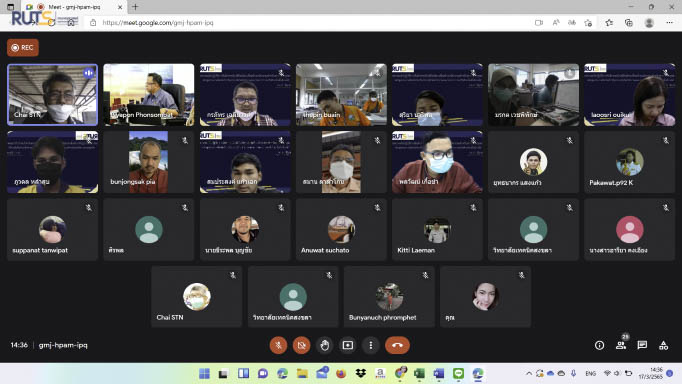Open browser settings and more menu
Viewport: 682px width, 384px height.
(669, 23)
